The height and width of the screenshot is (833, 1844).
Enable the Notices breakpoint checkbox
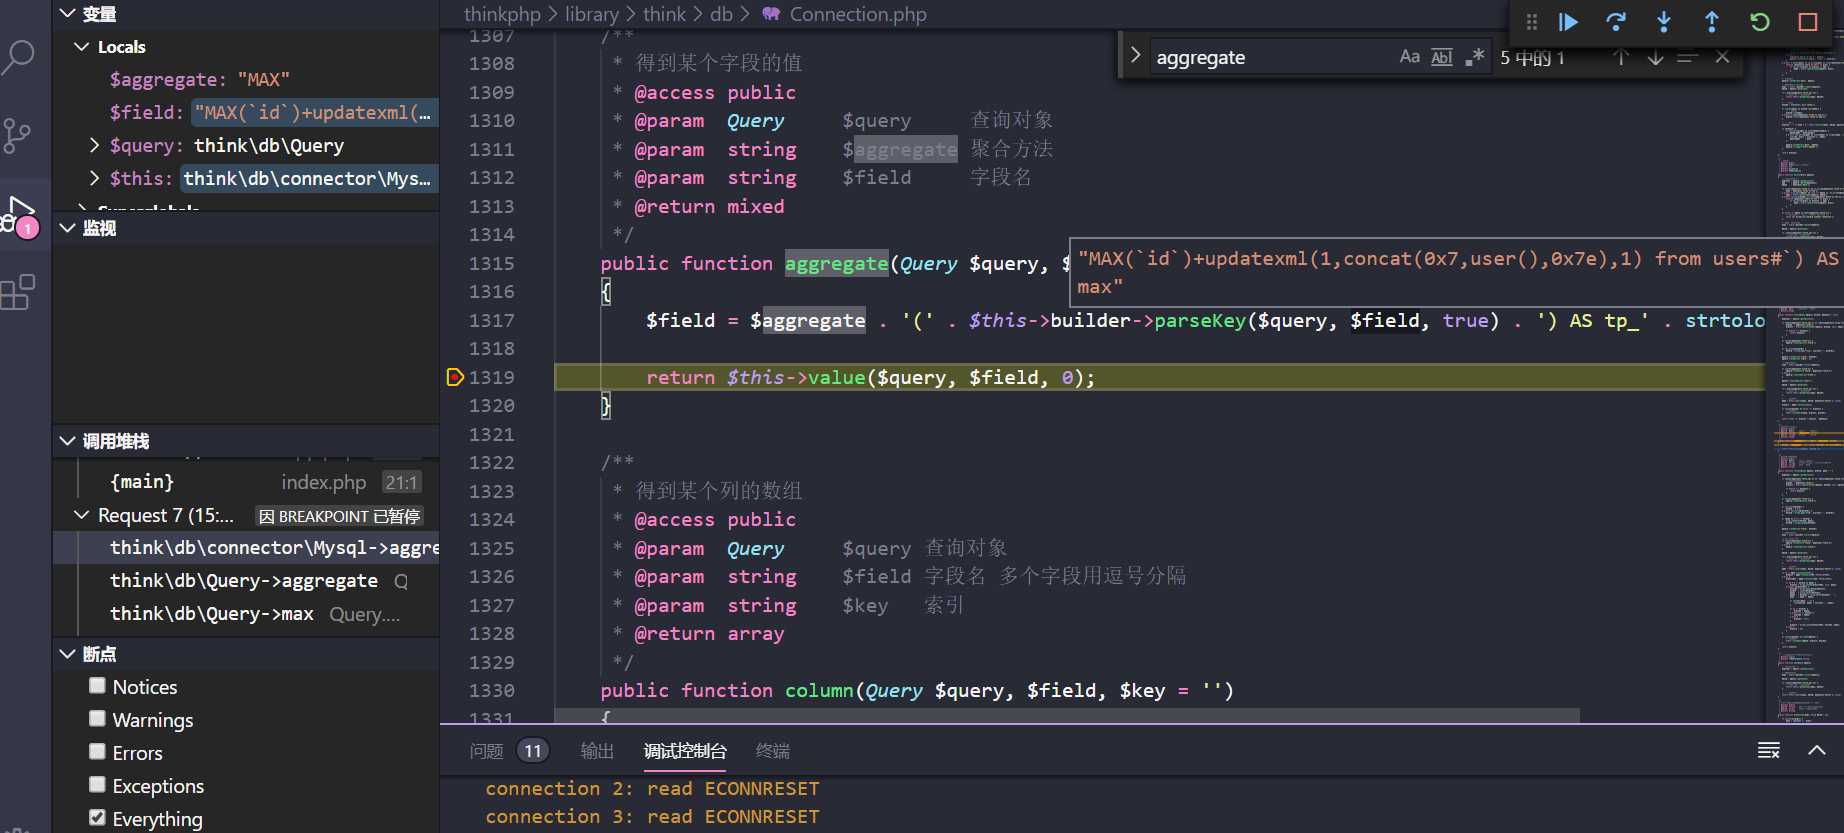click(97, 686)
